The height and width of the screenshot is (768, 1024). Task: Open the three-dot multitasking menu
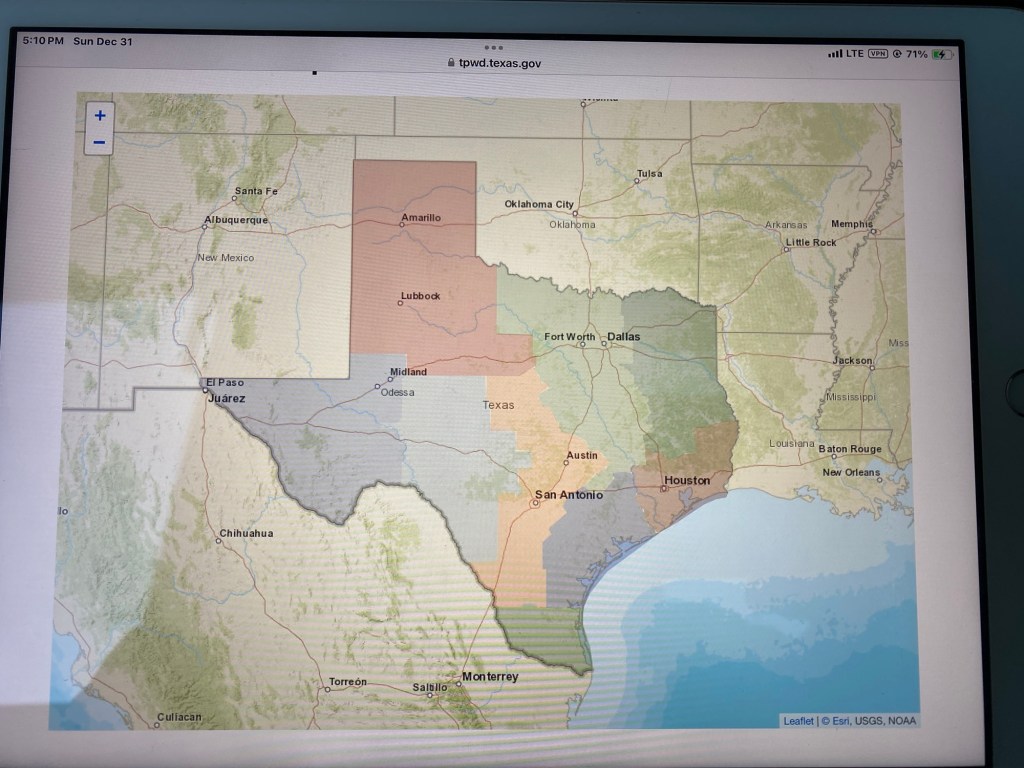tap(493, 47)
